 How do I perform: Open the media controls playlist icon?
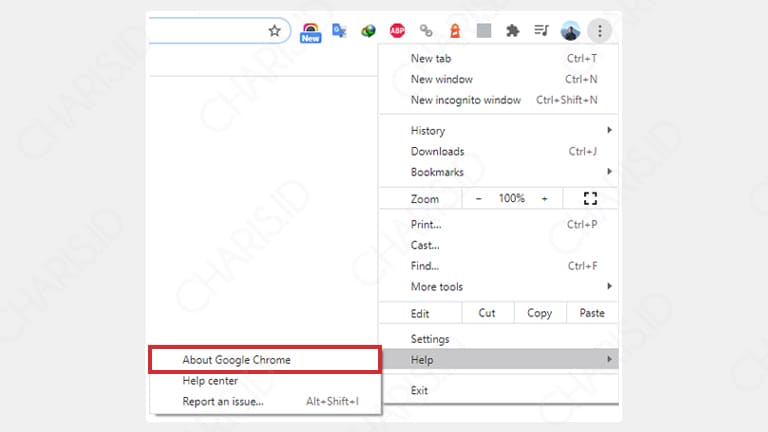[541, 31]
